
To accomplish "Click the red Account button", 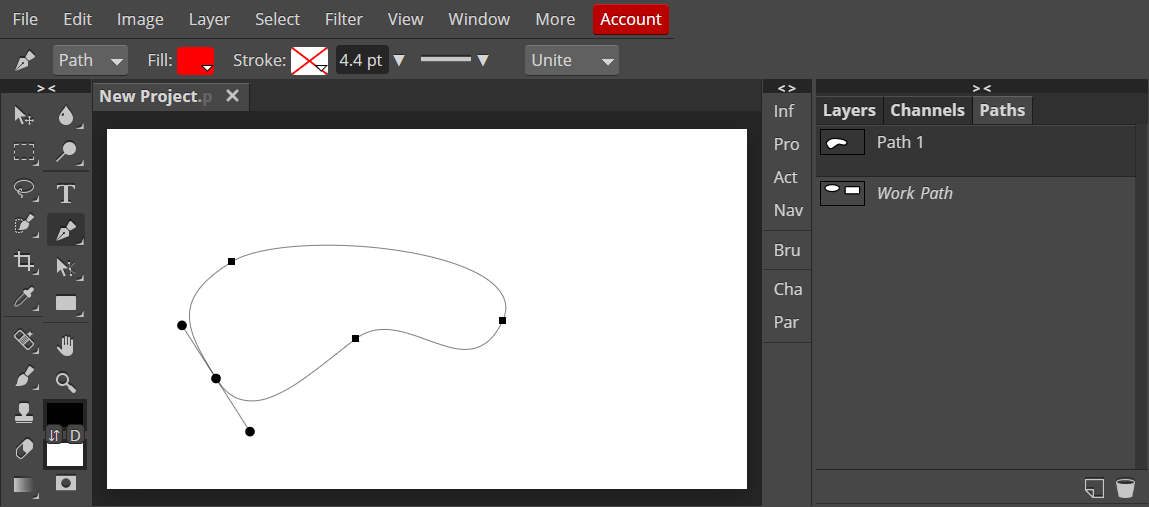I will click(x=631, y=20).
